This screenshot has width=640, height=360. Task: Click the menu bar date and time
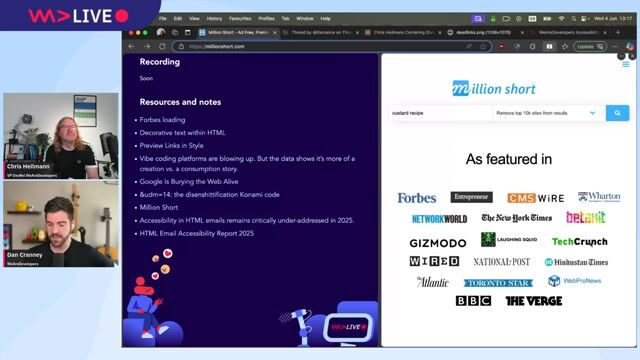click(x=613, y=19)
